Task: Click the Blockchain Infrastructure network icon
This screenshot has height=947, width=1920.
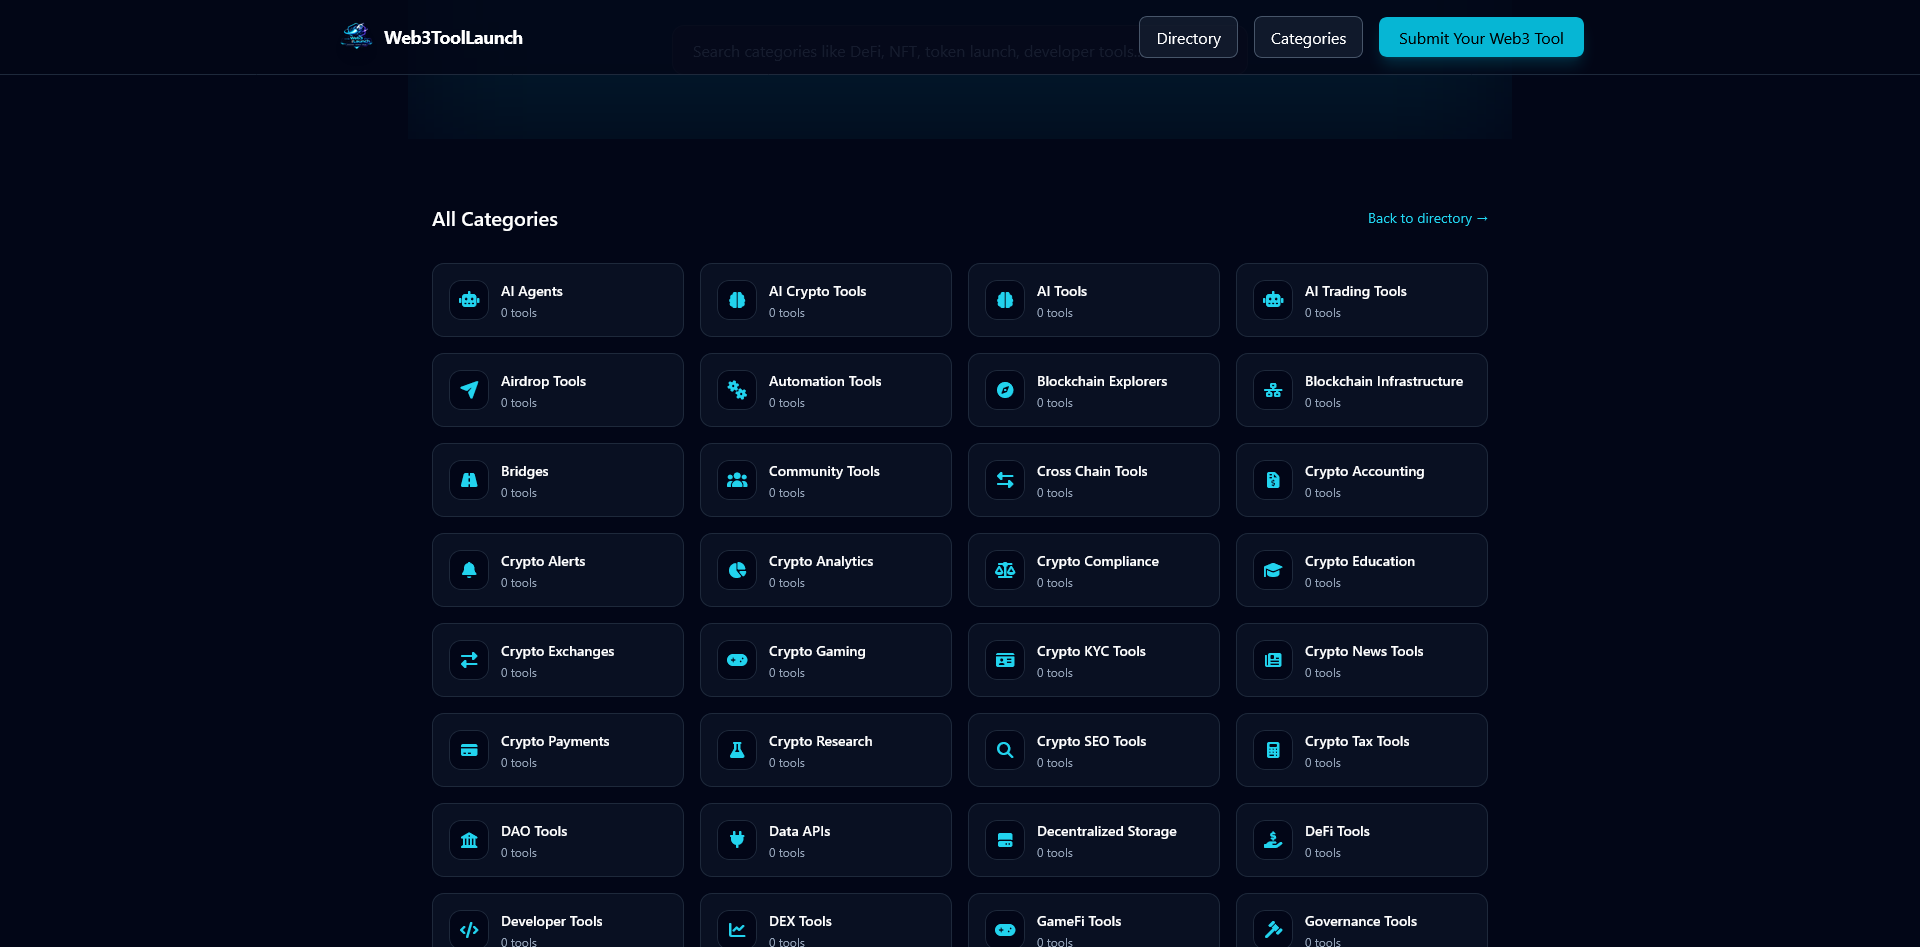Action: [x=1273, y=390]
